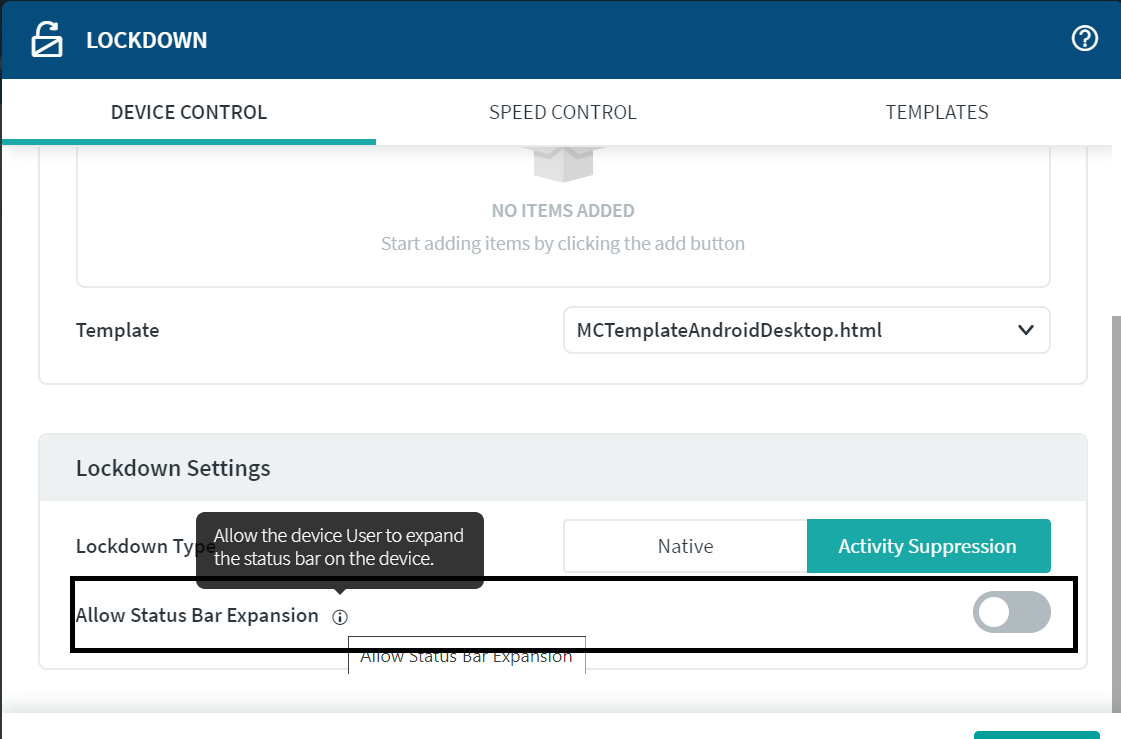Click the dark status bar tooltip
1121x739 pixels.
(x=339, y=547)
